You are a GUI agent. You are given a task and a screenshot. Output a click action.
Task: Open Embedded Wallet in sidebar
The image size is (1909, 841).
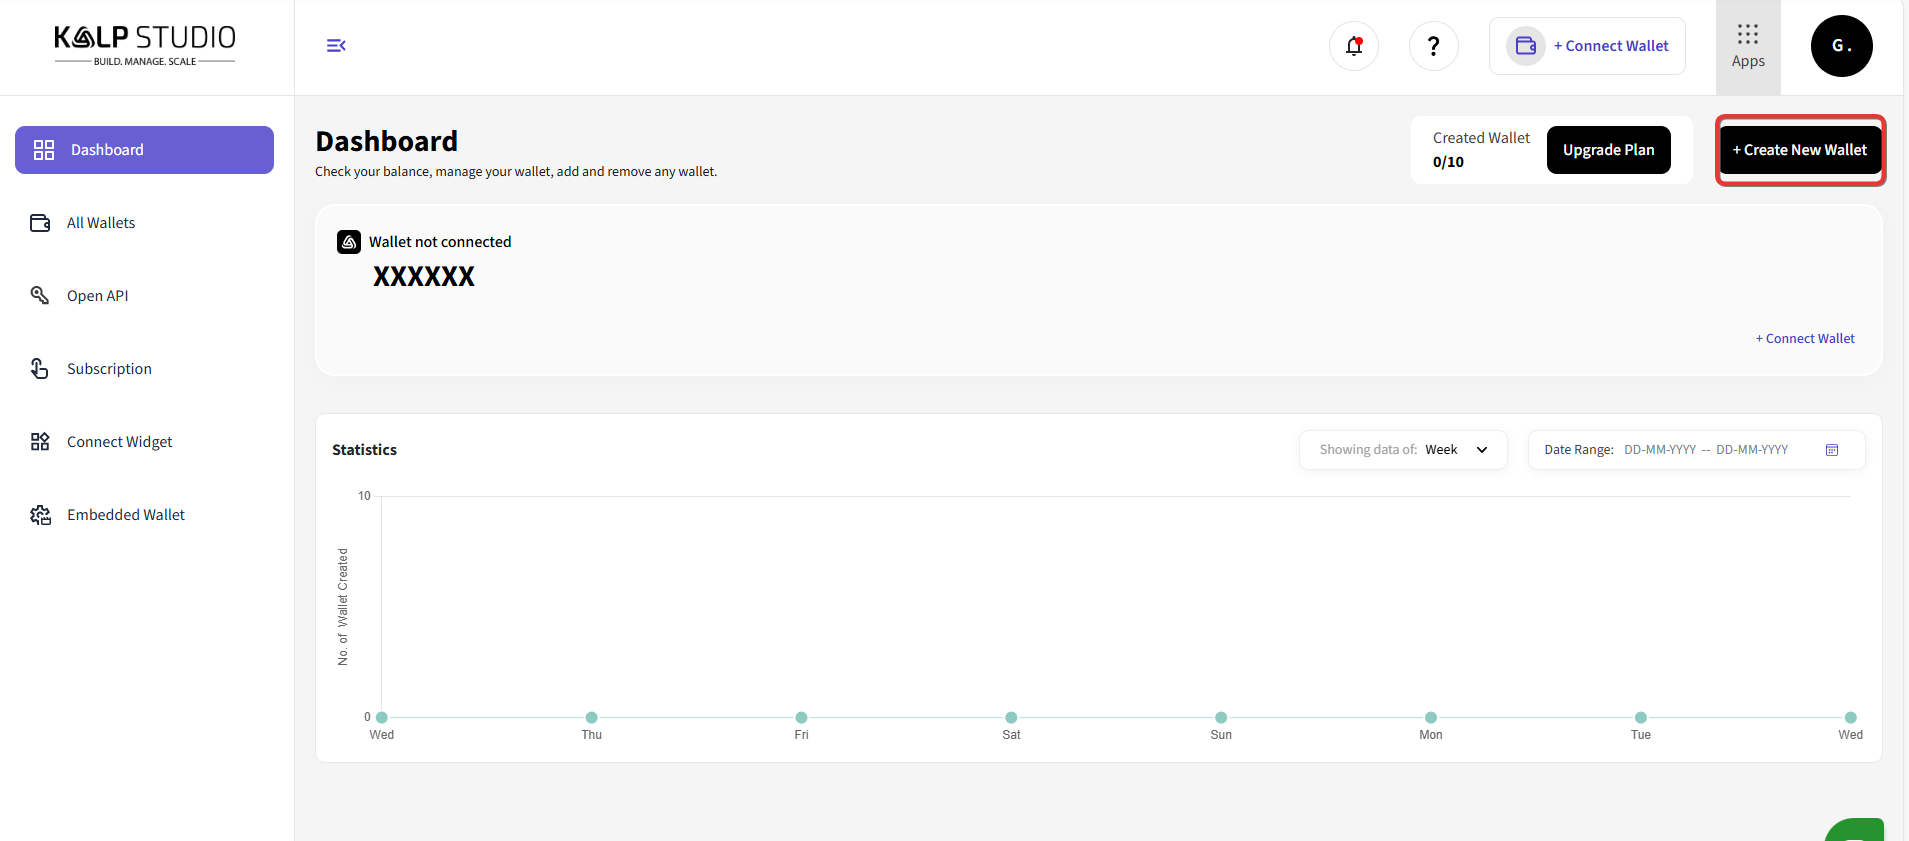[126, 515]
